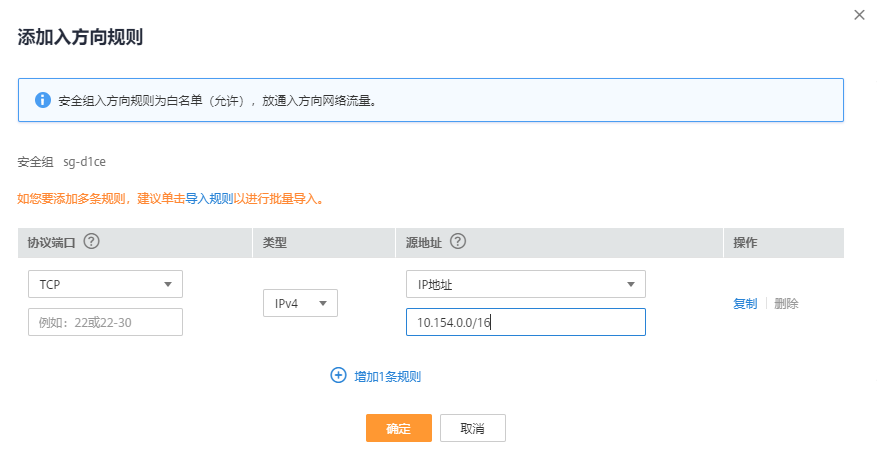Image resolution: width=877 pixels, height=457 pixels.
Task: Click the 类型 column header
Action: (x=275, y=243)
